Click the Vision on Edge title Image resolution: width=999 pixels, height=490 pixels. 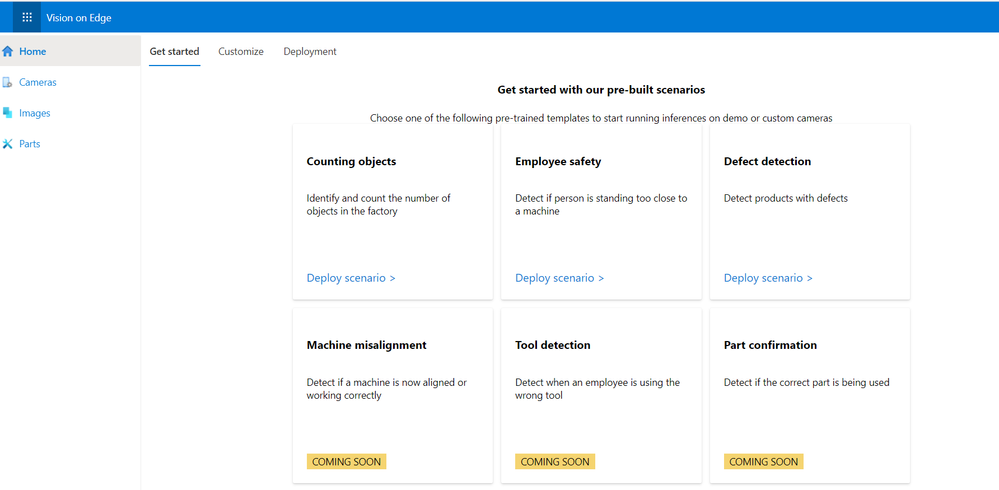click(79, 18)
